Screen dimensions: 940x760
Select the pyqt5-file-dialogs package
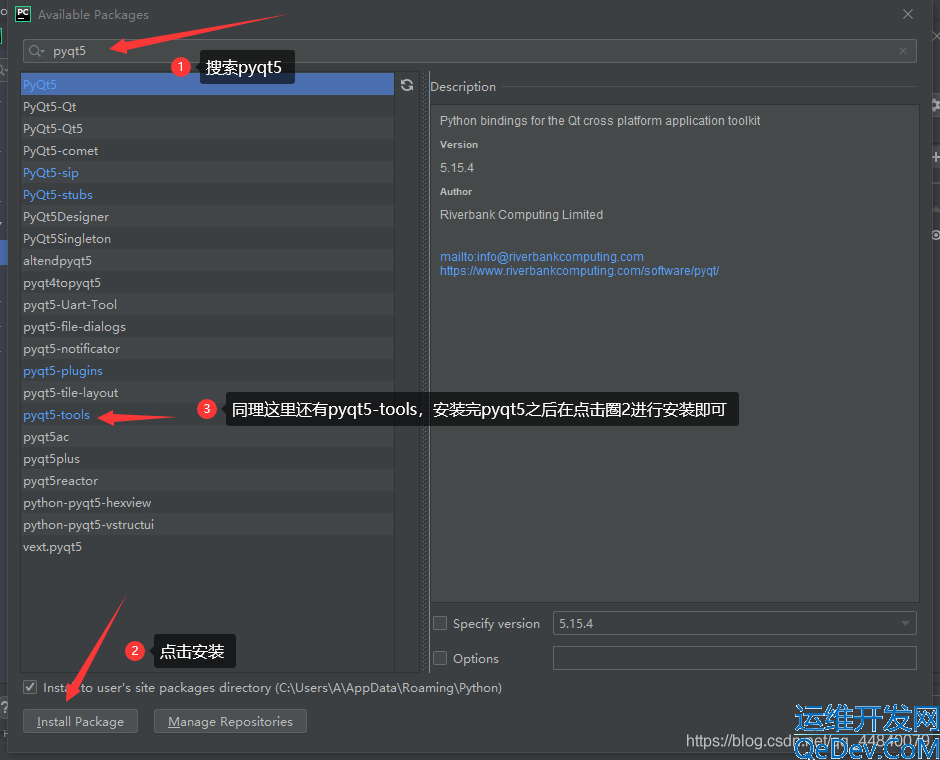pos(207,327)
